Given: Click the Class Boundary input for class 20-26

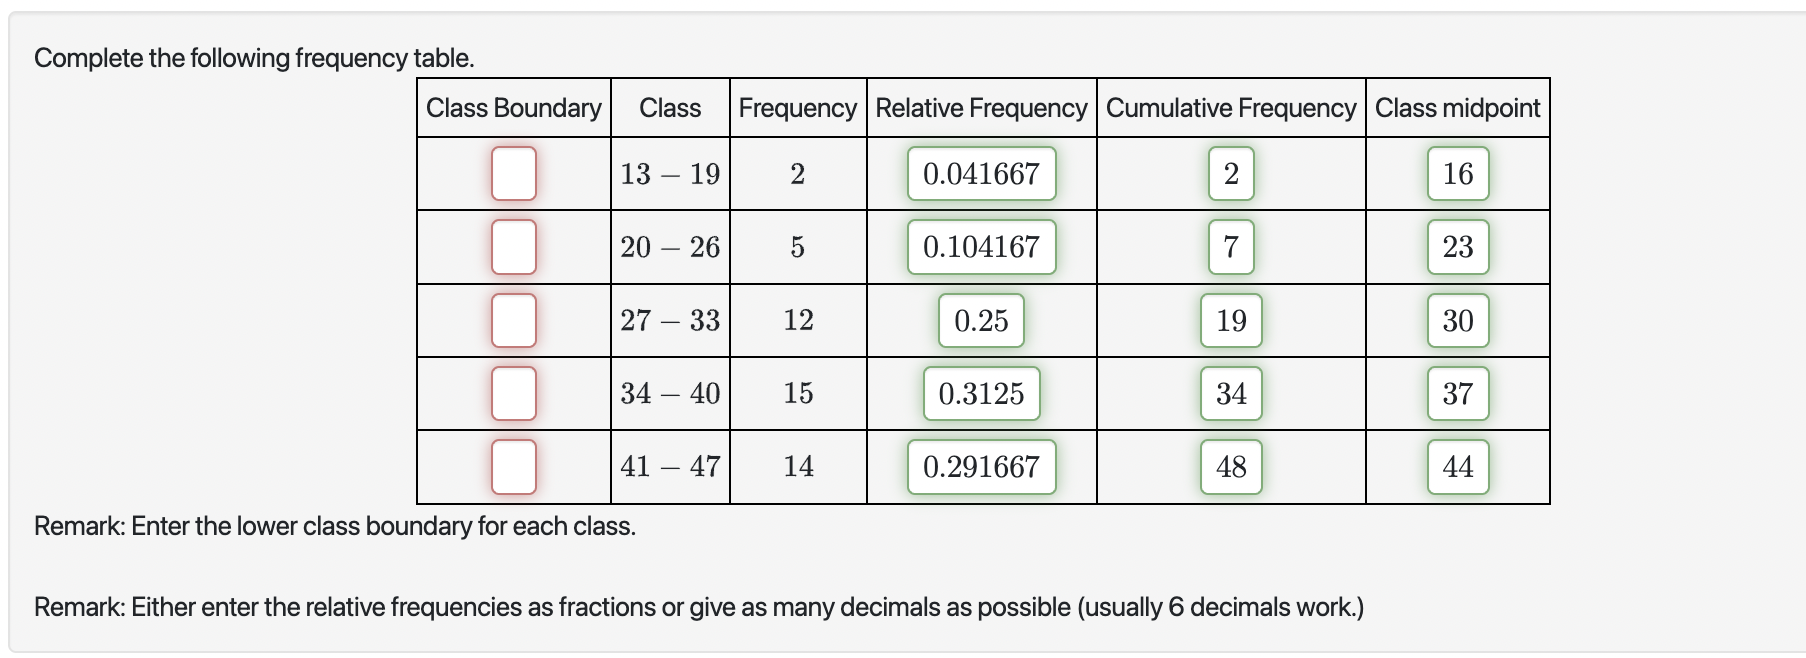Looking at the screenshot, I should [x=513, y=247].
